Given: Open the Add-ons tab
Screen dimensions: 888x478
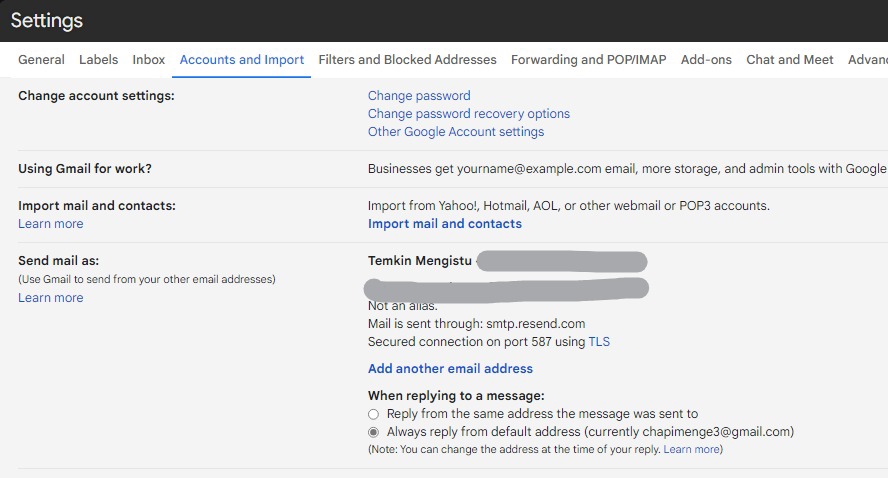Looking at the screenshot, I should (x=706, y=60).
